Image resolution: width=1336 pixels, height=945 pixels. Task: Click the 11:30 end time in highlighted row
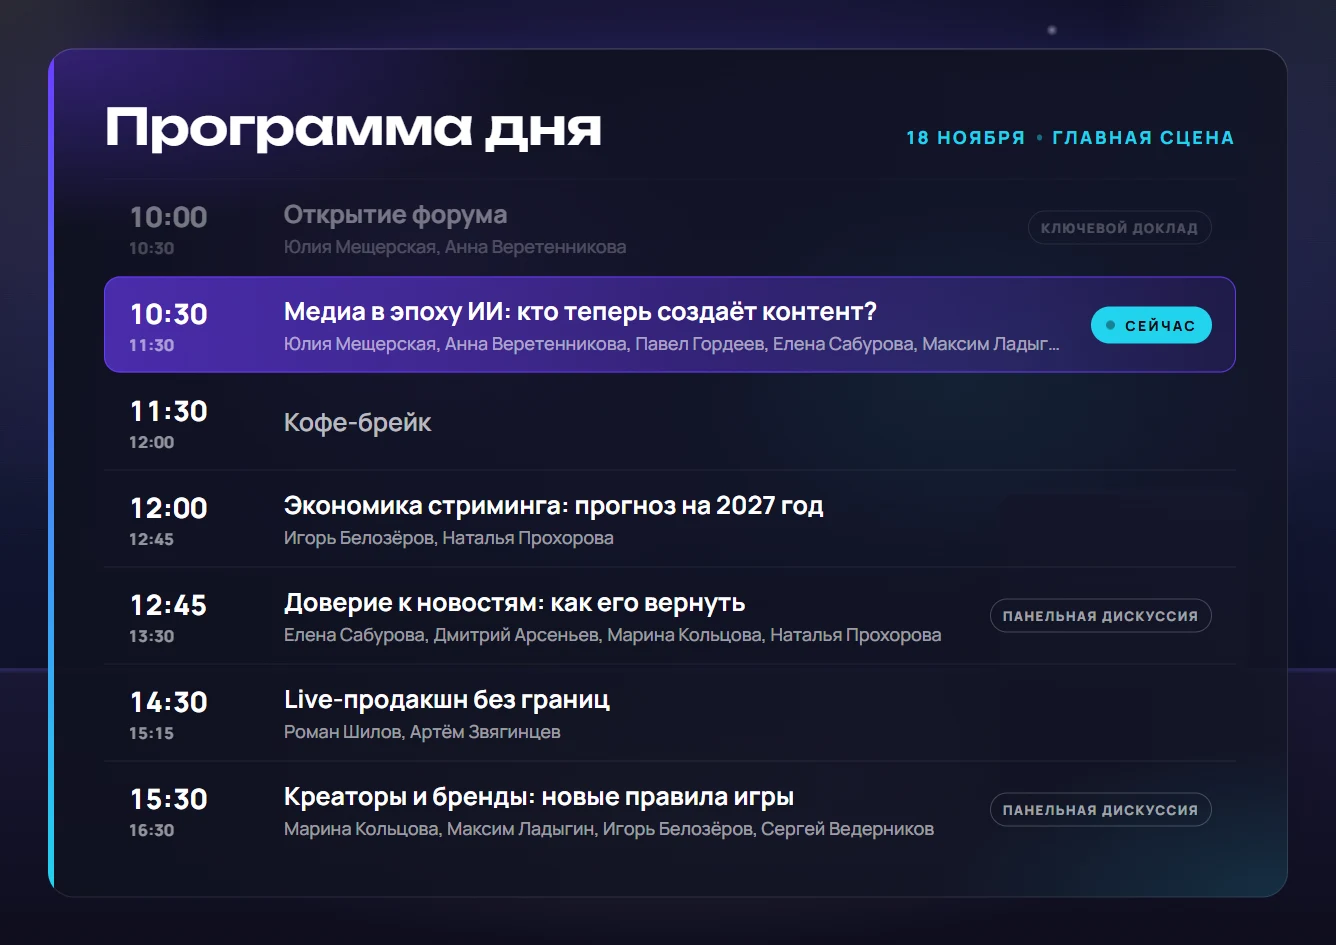click(151, 345)
